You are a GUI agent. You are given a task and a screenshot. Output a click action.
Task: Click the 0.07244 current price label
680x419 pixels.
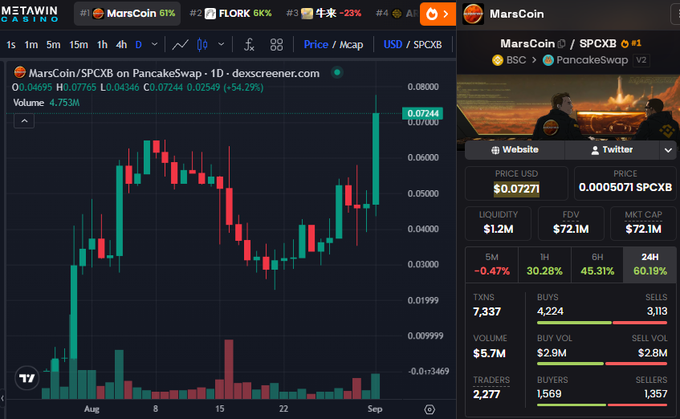422,114
